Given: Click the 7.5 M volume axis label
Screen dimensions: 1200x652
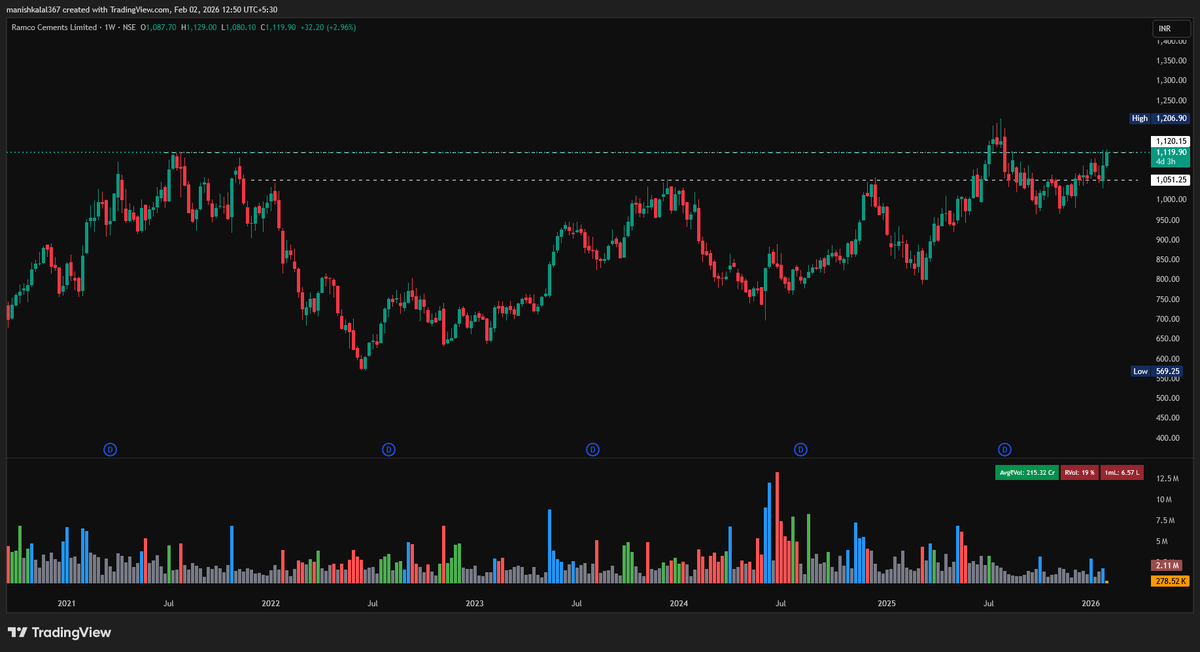Looking at the screenshot, I should click(1168, 521).
